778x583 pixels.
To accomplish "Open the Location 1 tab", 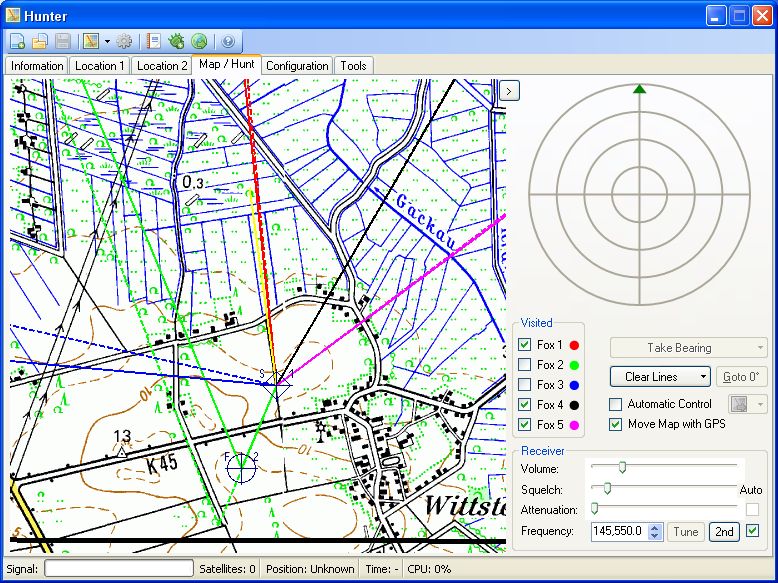I will click(100, 66).
